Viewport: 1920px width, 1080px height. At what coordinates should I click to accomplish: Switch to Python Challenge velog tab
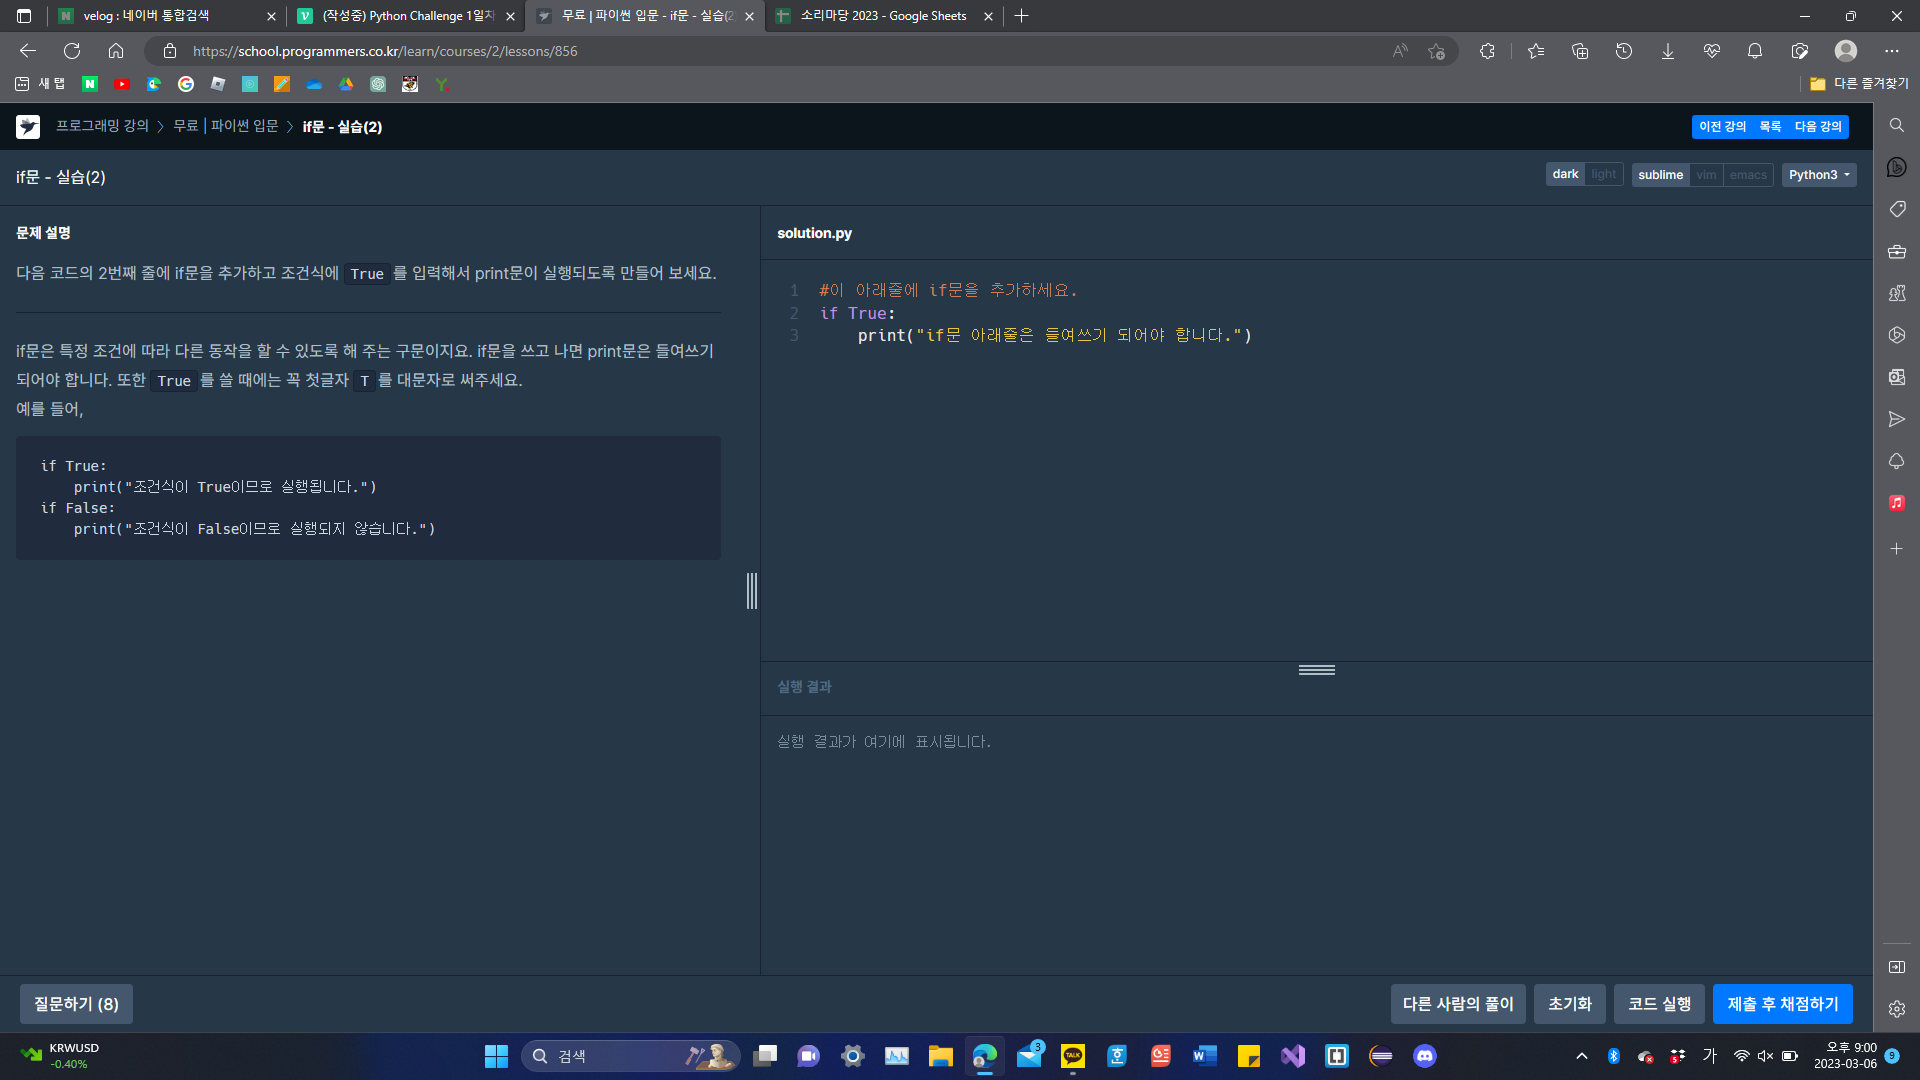pyautogui.click(x=407, y=16)
